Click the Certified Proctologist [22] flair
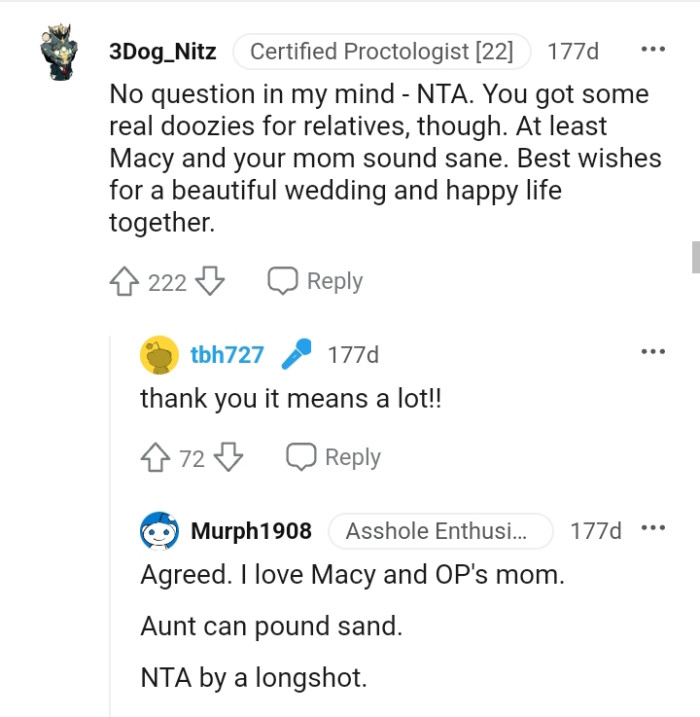This screenshot has height=717, width=700. [381, 52]
